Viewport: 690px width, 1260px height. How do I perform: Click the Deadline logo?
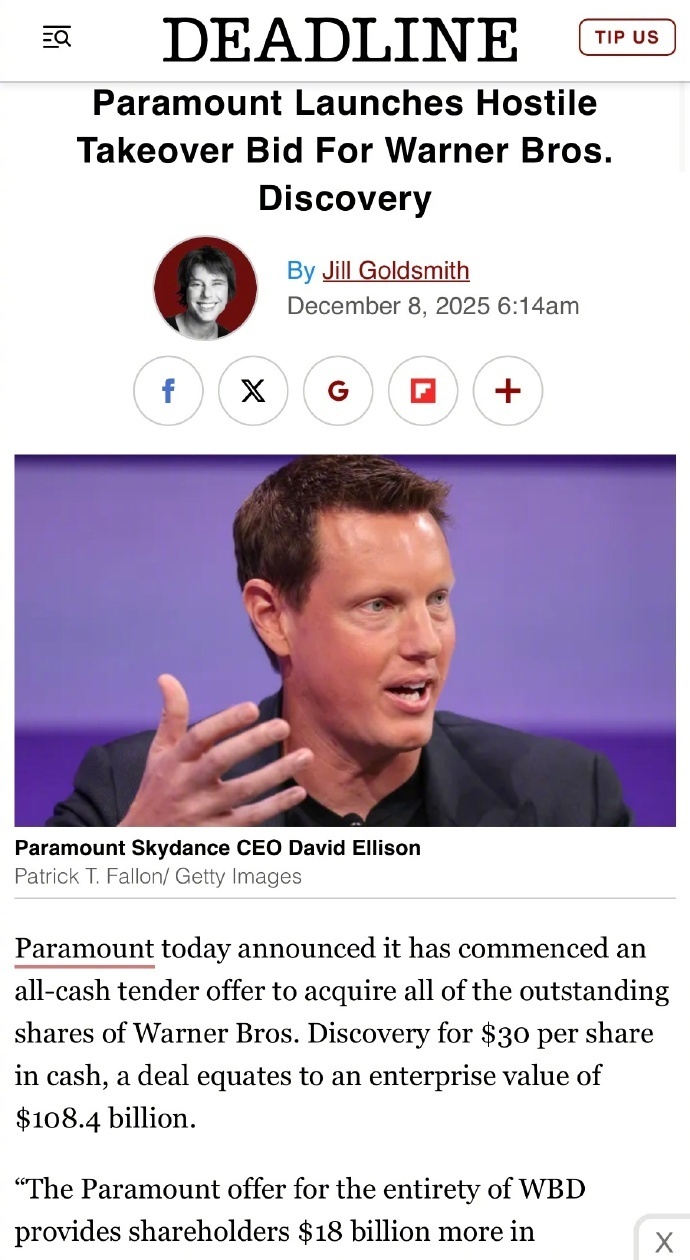click(x=340, y=40)
